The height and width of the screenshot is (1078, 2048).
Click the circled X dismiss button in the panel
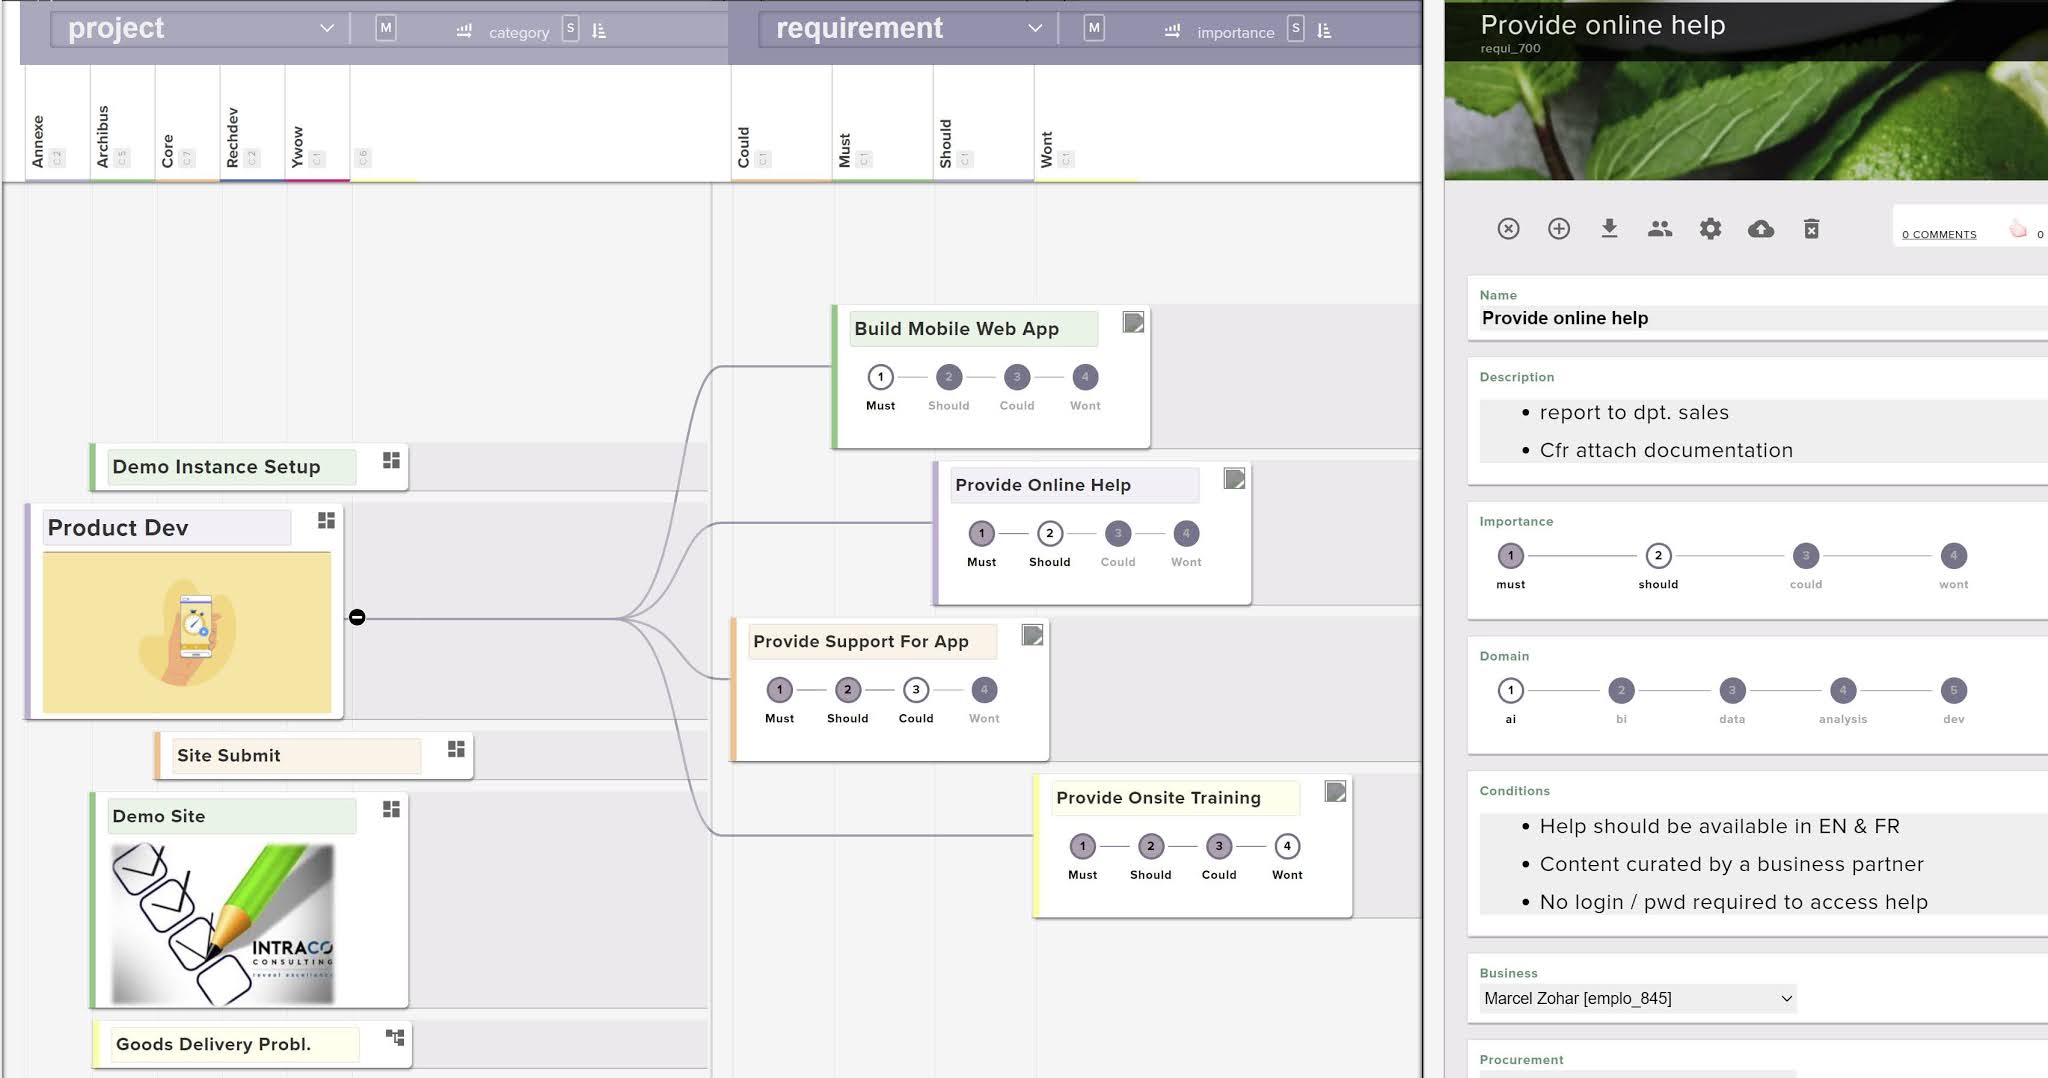pos(1508,229)
